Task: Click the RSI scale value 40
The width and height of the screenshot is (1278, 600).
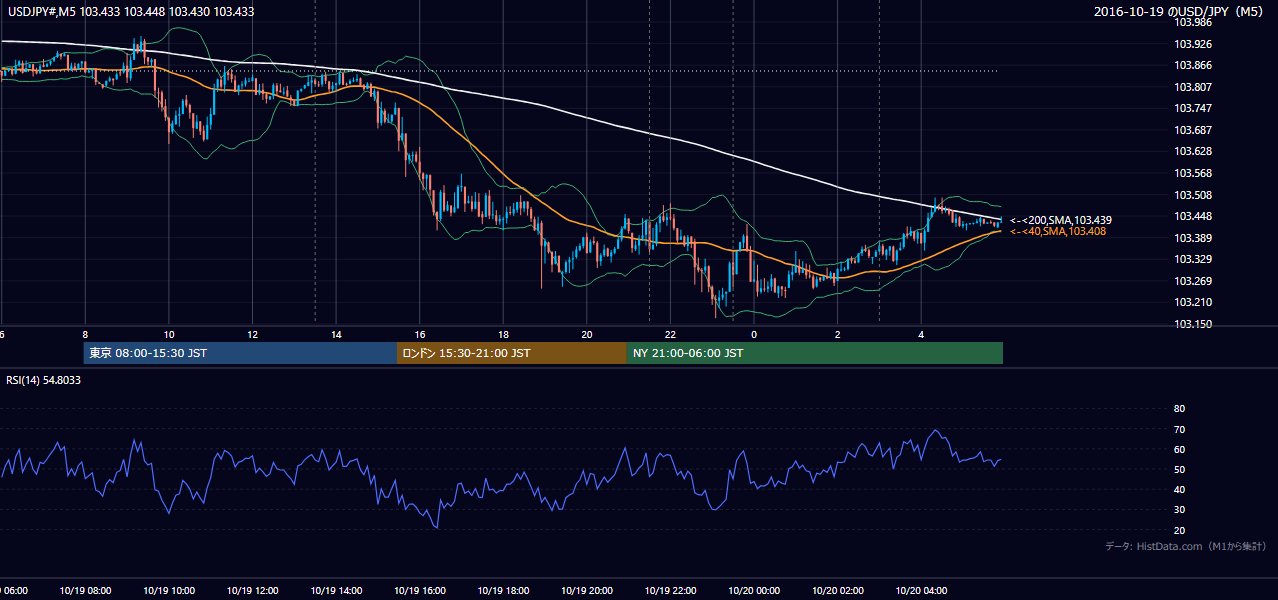Action: (1179, 490)
